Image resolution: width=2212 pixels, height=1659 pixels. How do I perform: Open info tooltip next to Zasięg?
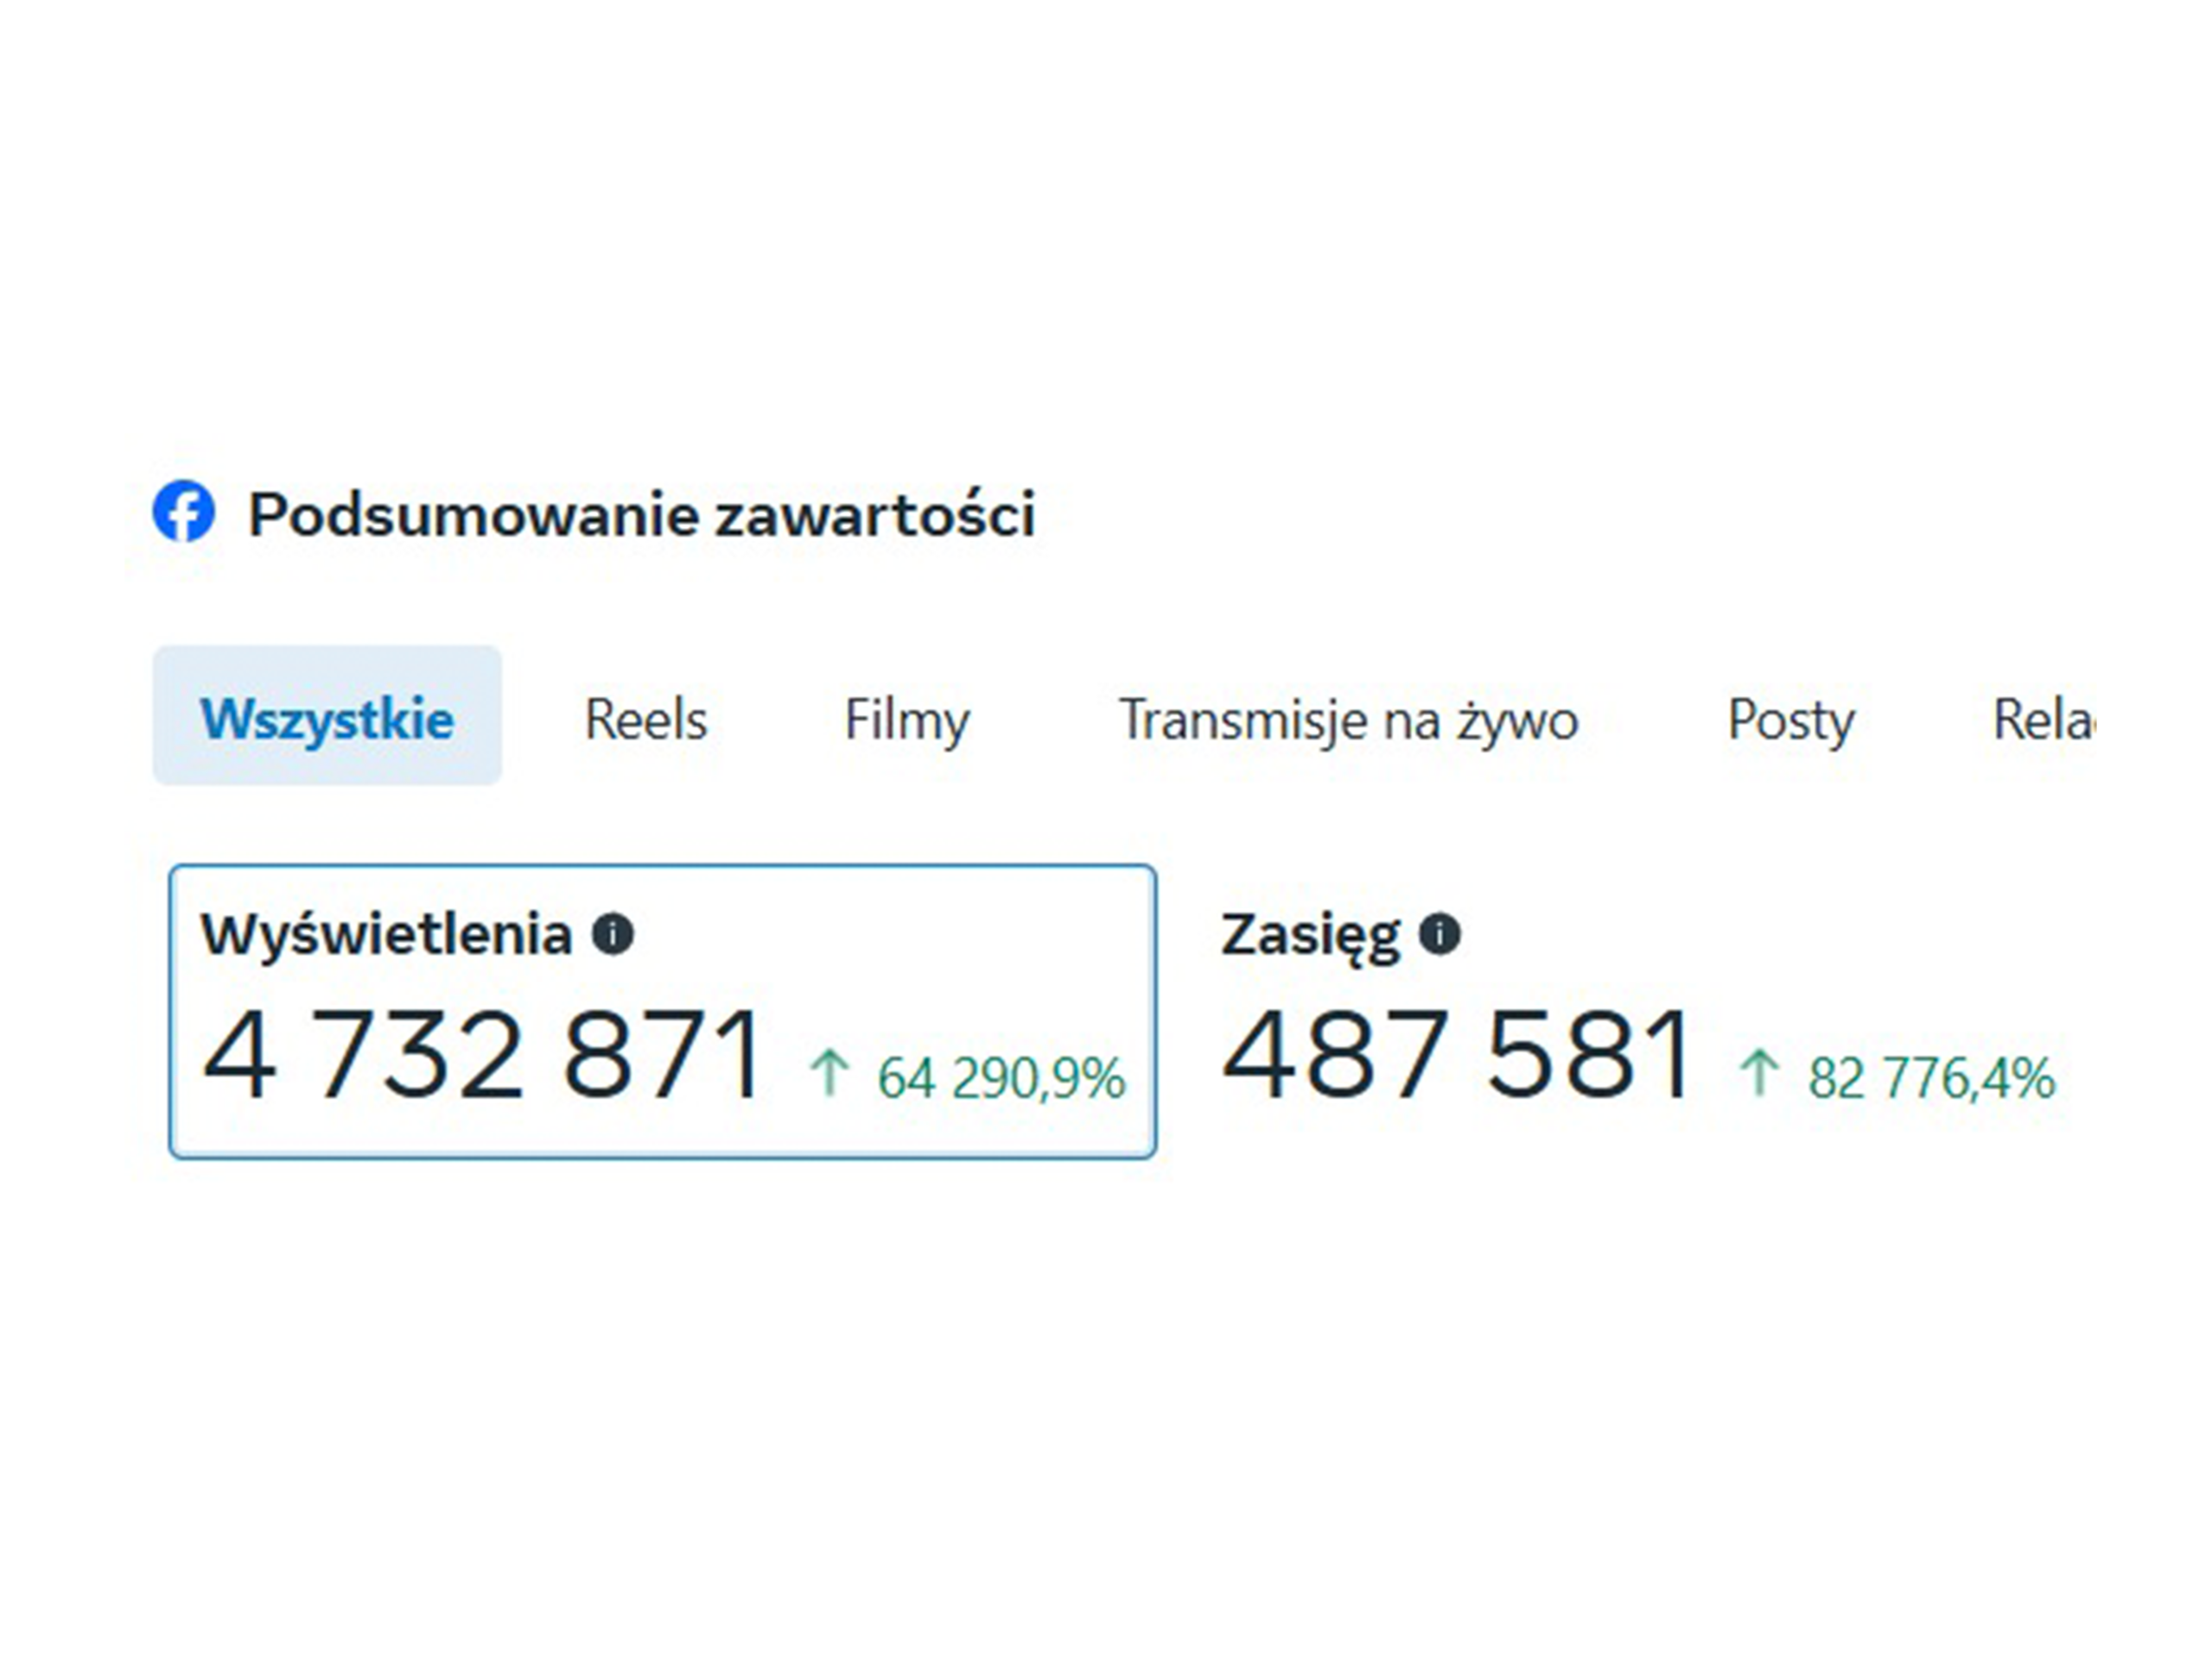pyautogui.click(x=1439, y=934)
